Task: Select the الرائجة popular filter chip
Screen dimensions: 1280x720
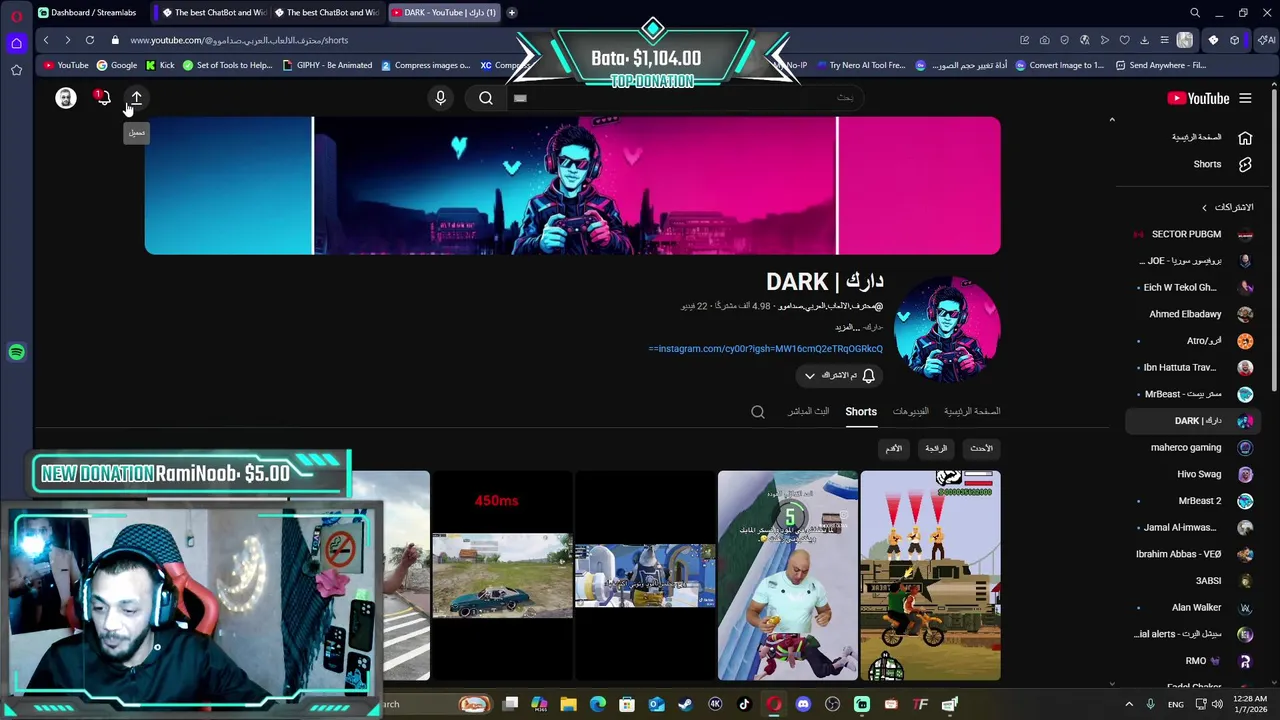Action: coord(936,448)
